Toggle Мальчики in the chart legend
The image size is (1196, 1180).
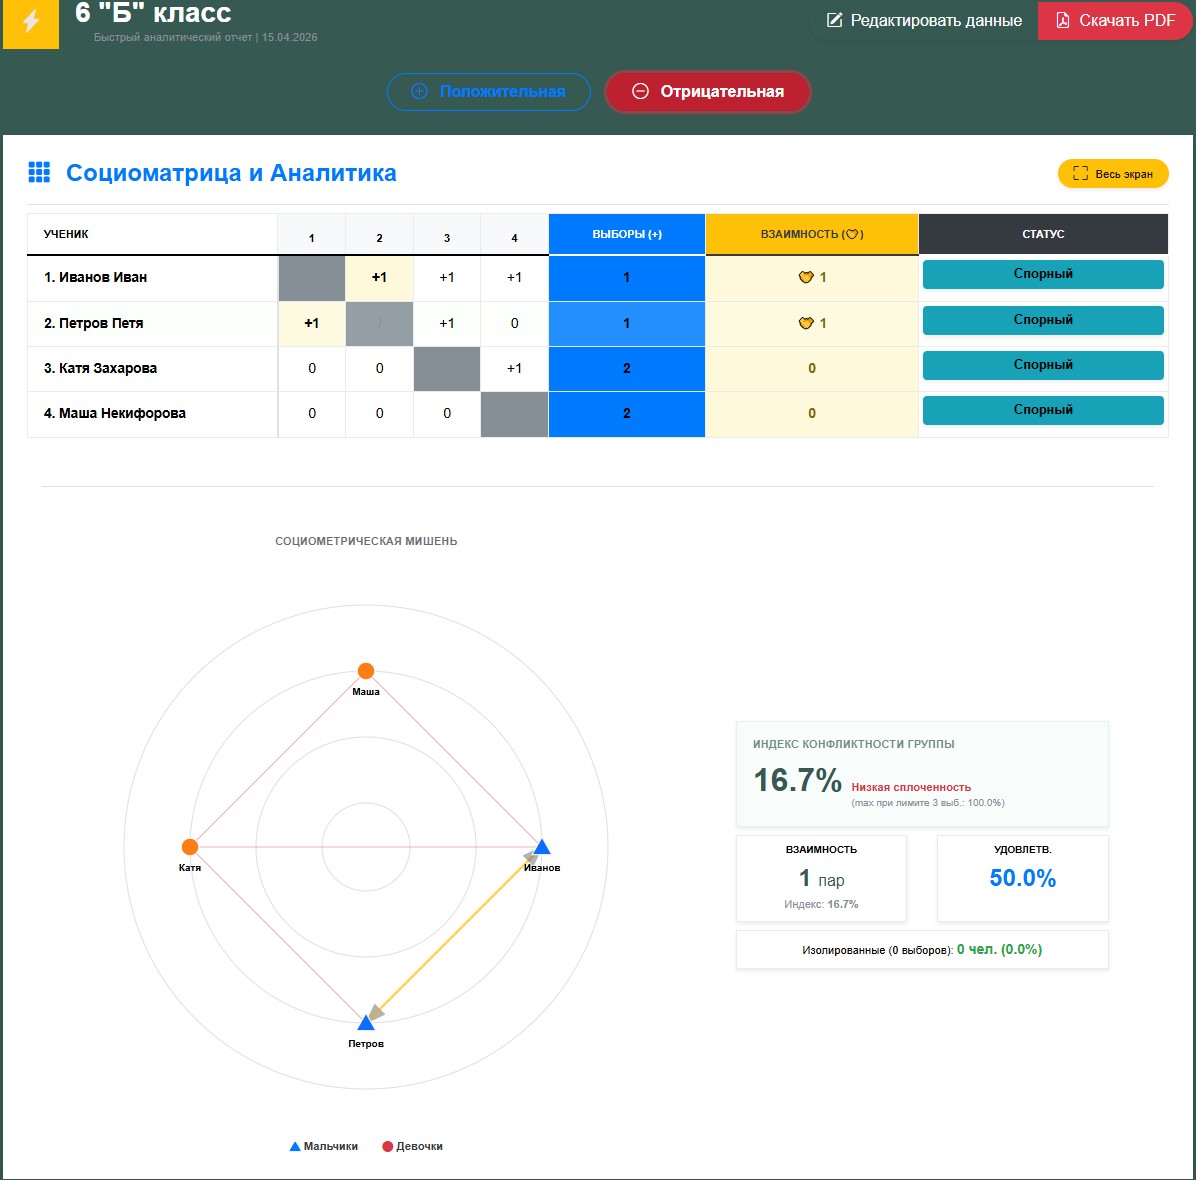324,1147
